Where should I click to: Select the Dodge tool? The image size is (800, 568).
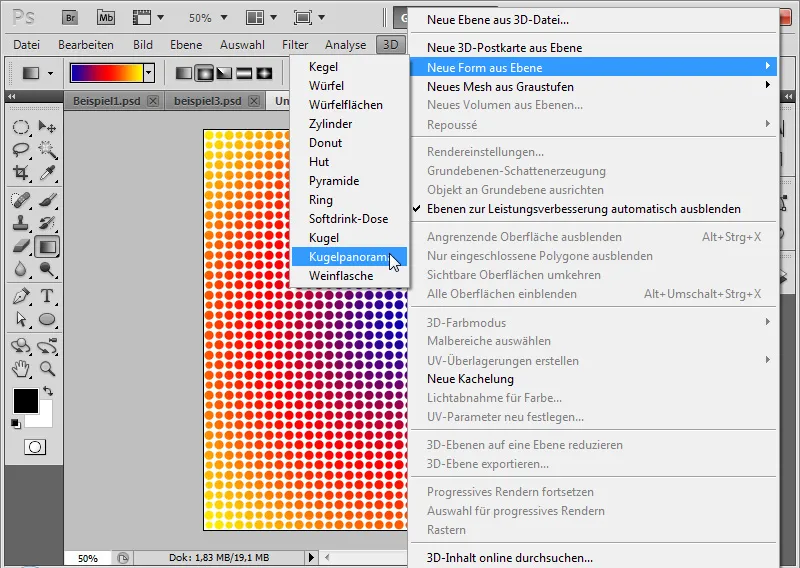click(x=47, y=269)
